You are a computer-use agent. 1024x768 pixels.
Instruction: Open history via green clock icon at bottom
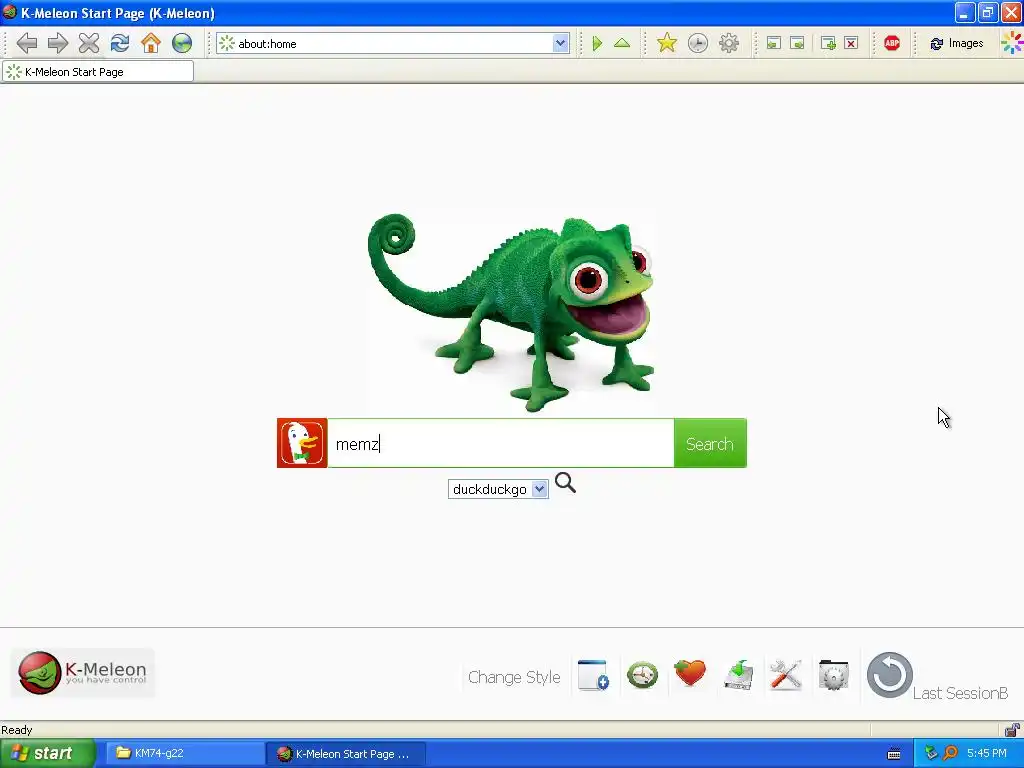tap(642, 675)
